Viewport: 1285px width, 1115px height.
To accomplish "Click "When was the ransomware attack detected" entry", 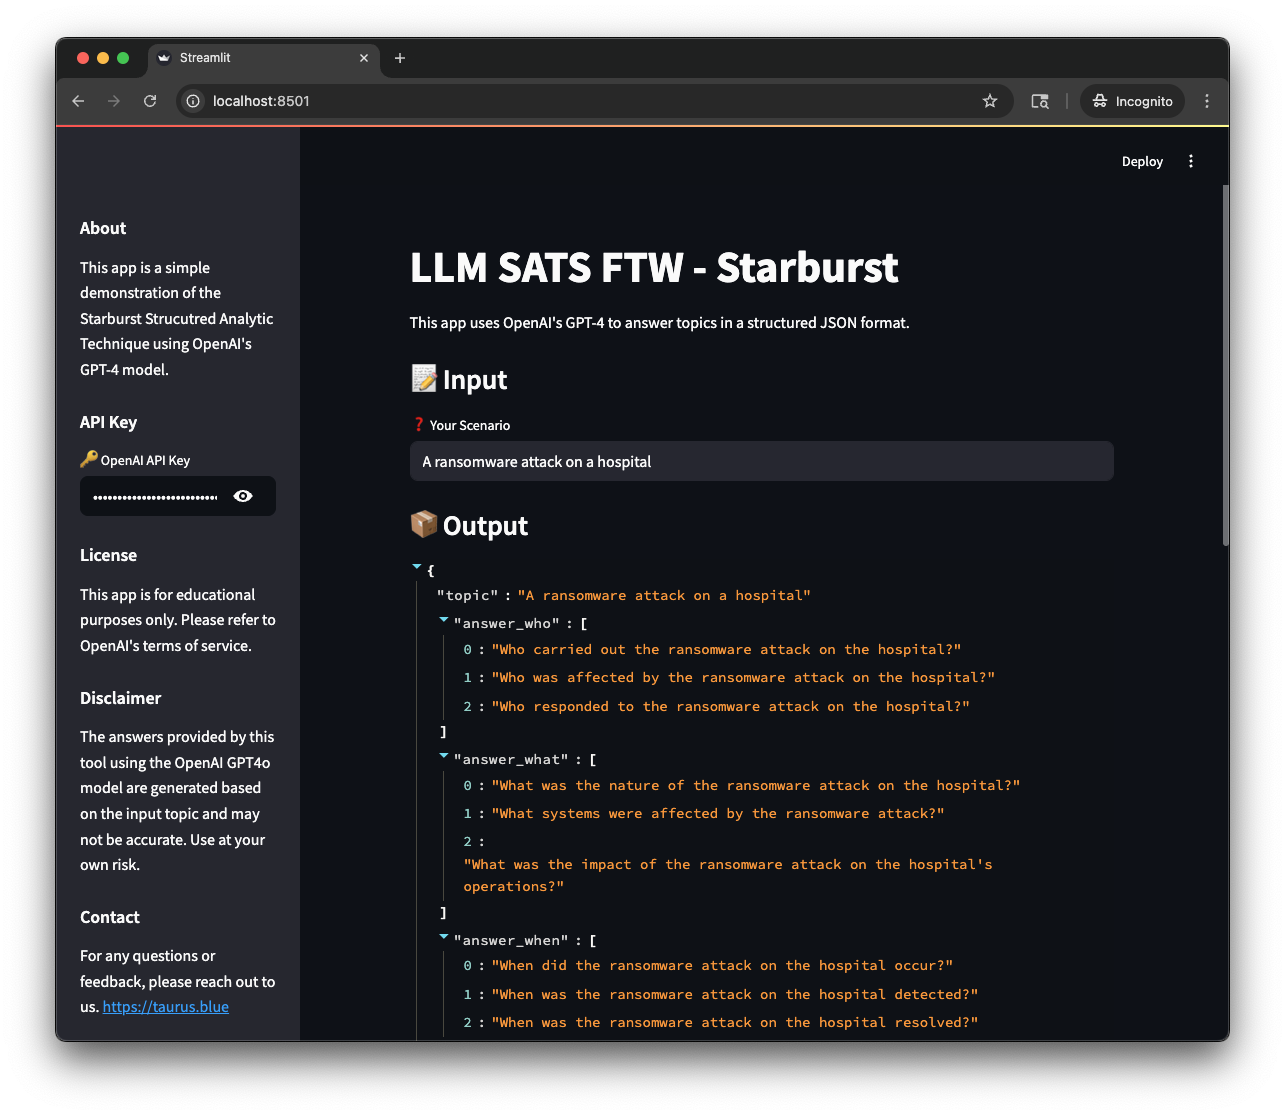I will point(735,994).
